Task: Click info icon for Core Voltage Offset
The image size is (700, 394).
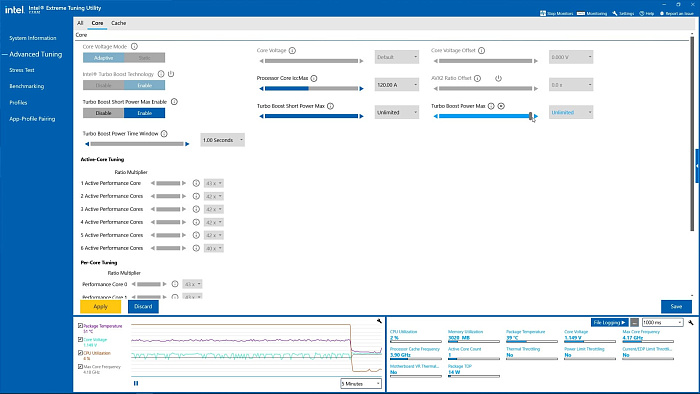Action: [x=482, y=50]
